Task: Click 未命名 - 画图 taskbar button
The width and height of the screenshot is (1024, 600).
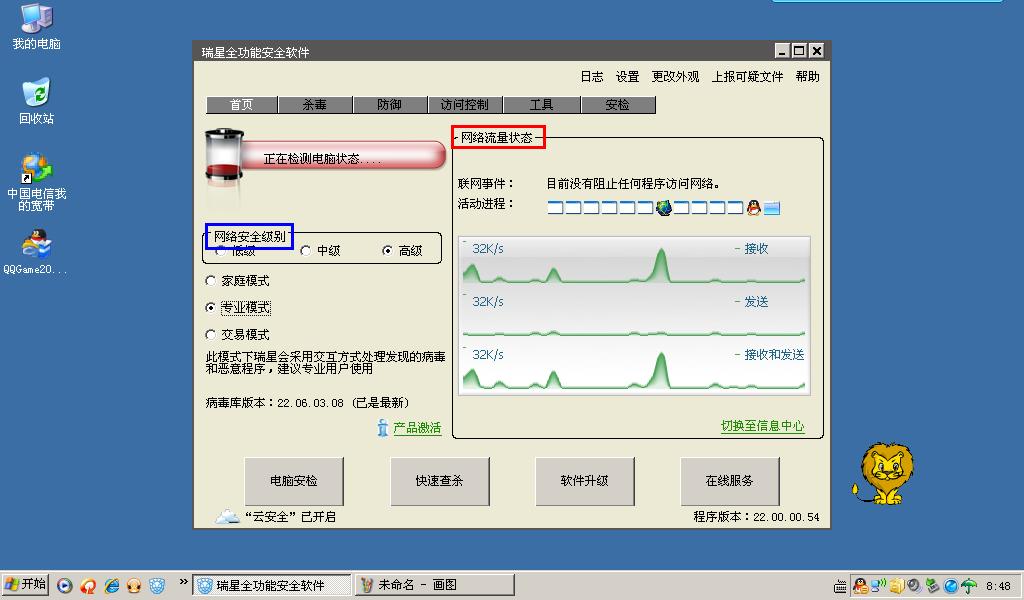Action: (x=436, y=586)
